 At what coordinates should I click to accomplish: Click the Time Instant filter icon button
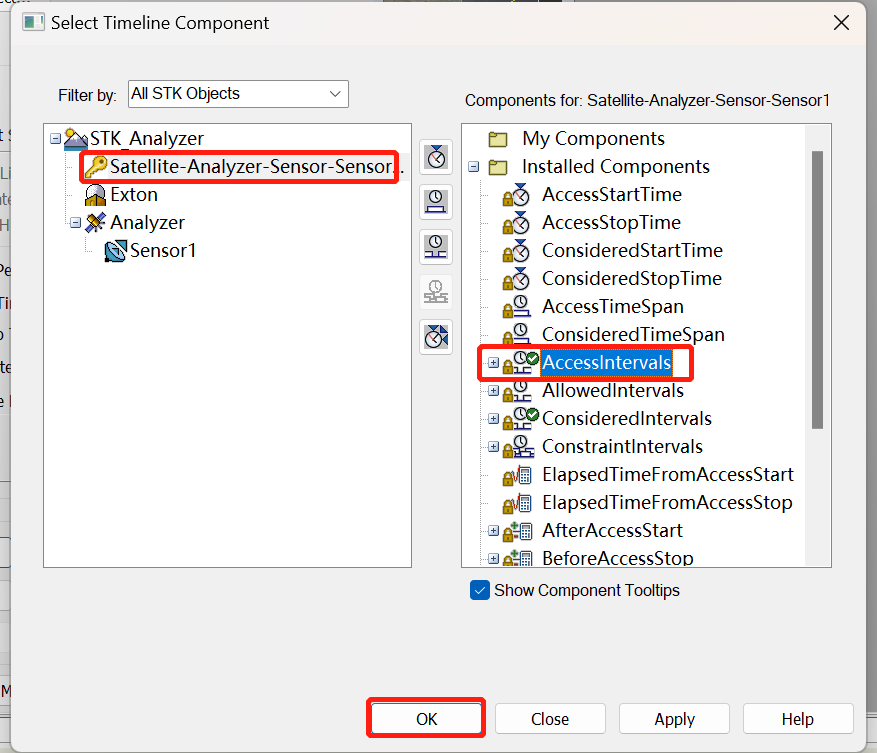click(436, 157)
